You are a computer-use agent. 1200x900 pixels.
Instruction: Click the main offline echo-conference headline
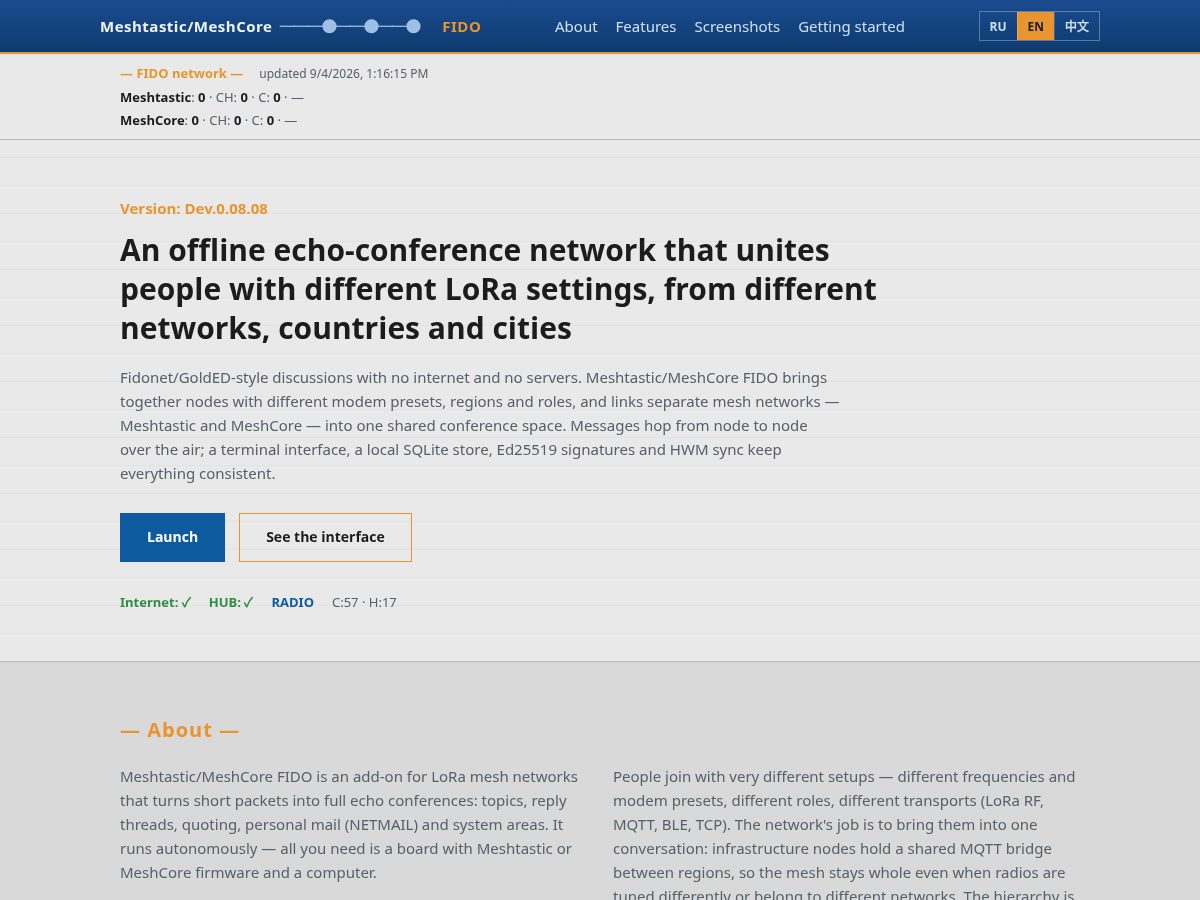click(x=498, y=289)
